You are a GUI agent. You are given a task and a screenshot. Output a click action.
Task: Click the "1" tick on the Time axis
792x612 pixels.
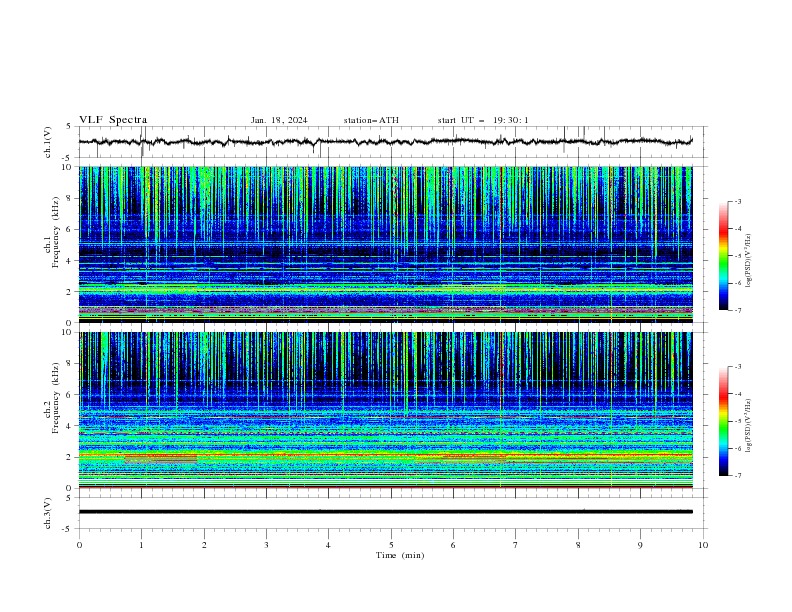(x=141, y=545)
